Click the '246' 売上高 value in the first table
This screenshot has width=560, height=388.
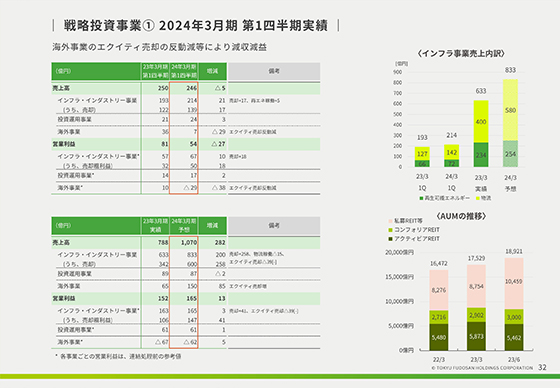coord(191,88)
